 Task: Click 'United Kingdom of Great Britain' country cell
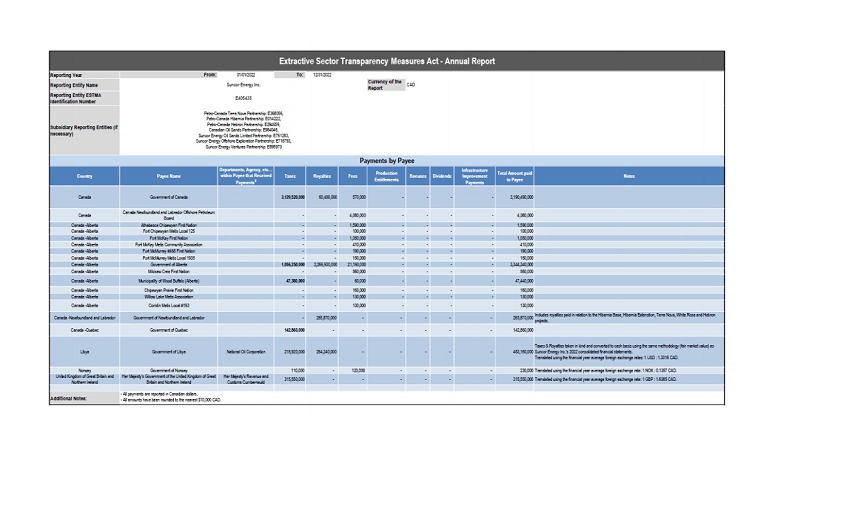[84, 379]
